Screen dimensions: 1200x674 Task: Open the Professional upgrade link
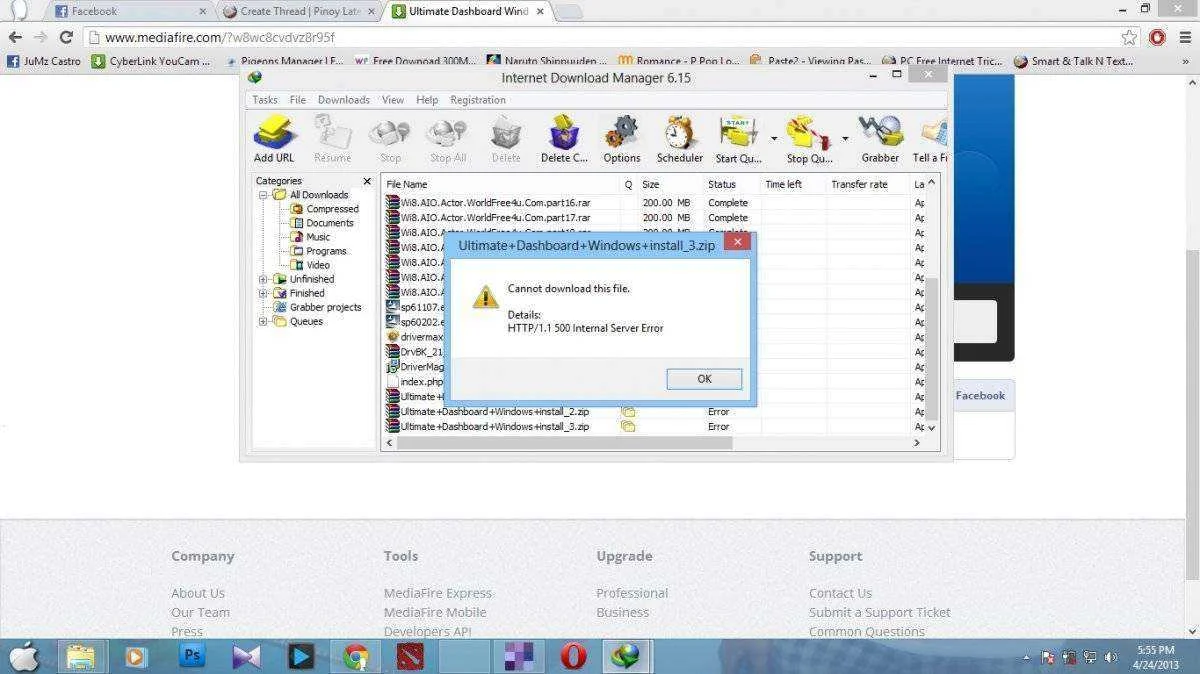coord(632,593)
